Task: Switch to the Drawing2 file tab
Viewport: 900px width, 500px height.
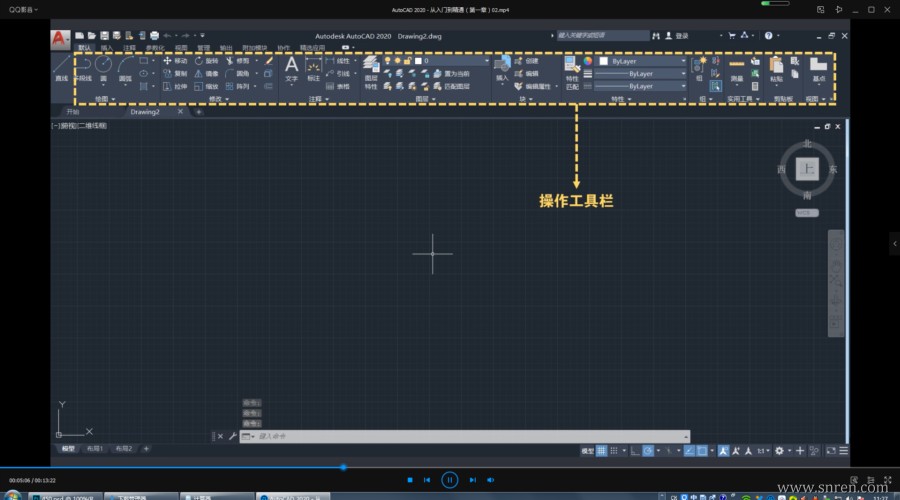Action: pos(145,112)
